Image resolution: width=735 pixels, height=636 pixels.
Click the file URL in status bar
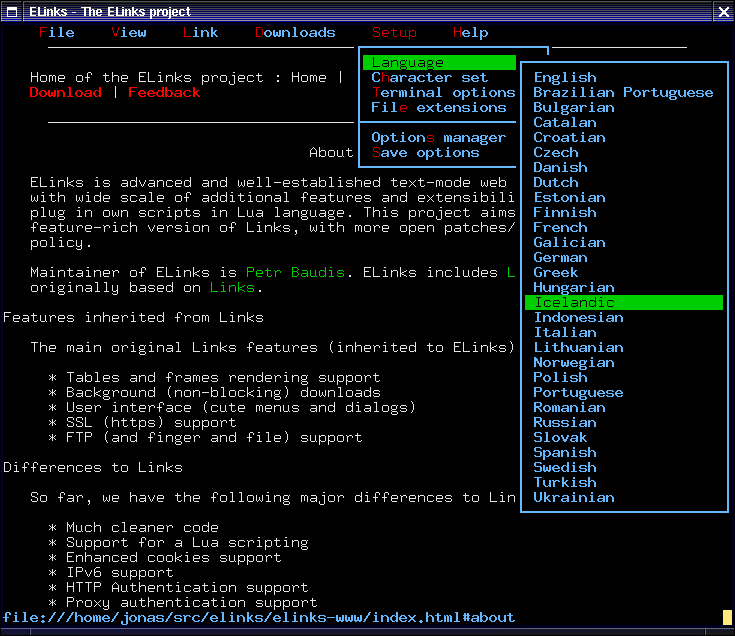click(259, 617)
